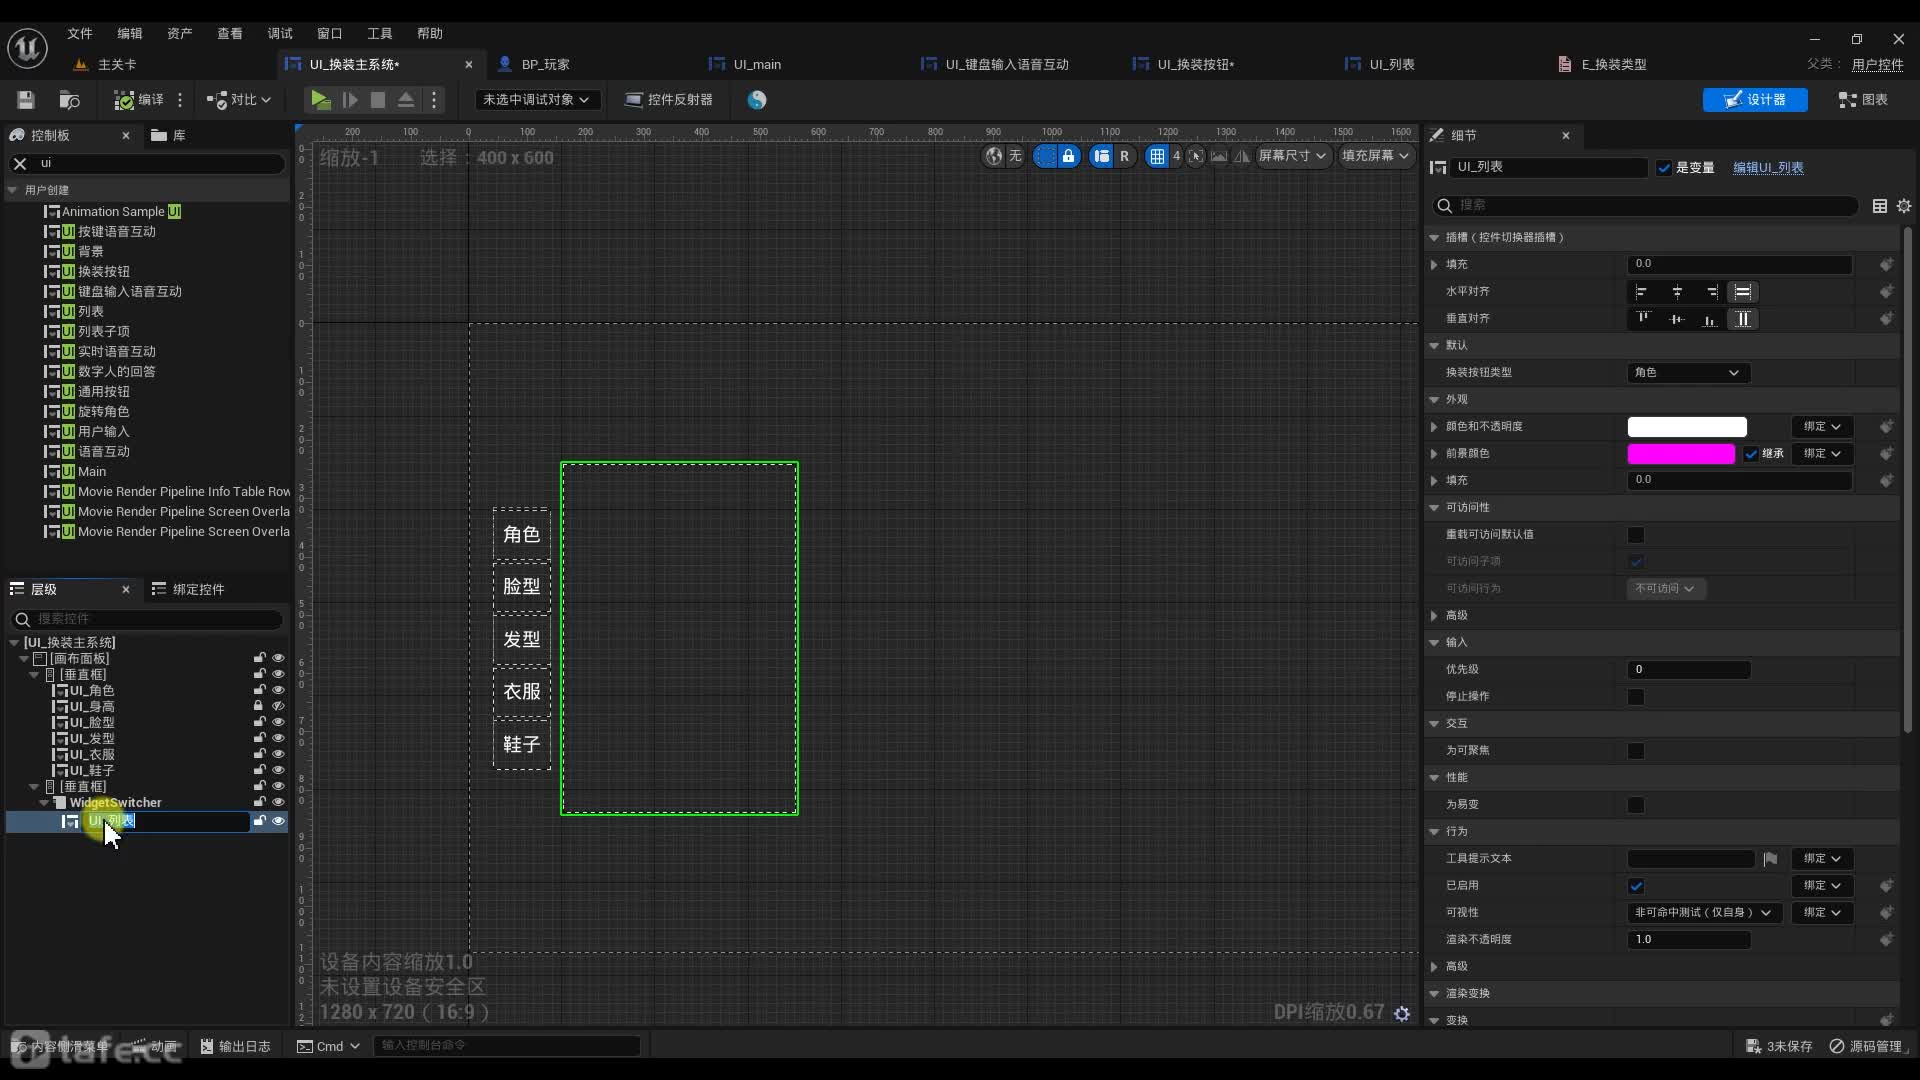Select center horizontal alignment icon
1920x1080 pixels.
pyautogui.click(x=1677, y=292)
